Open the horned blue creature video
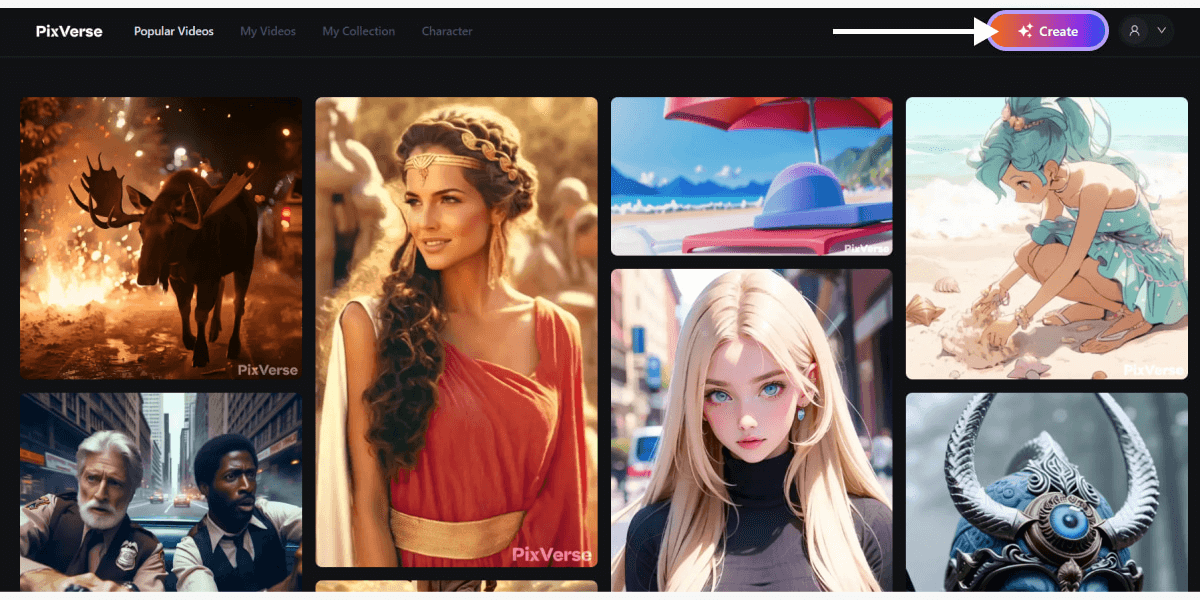The width and height of the screenshot is (1200, 600). 1047,492
